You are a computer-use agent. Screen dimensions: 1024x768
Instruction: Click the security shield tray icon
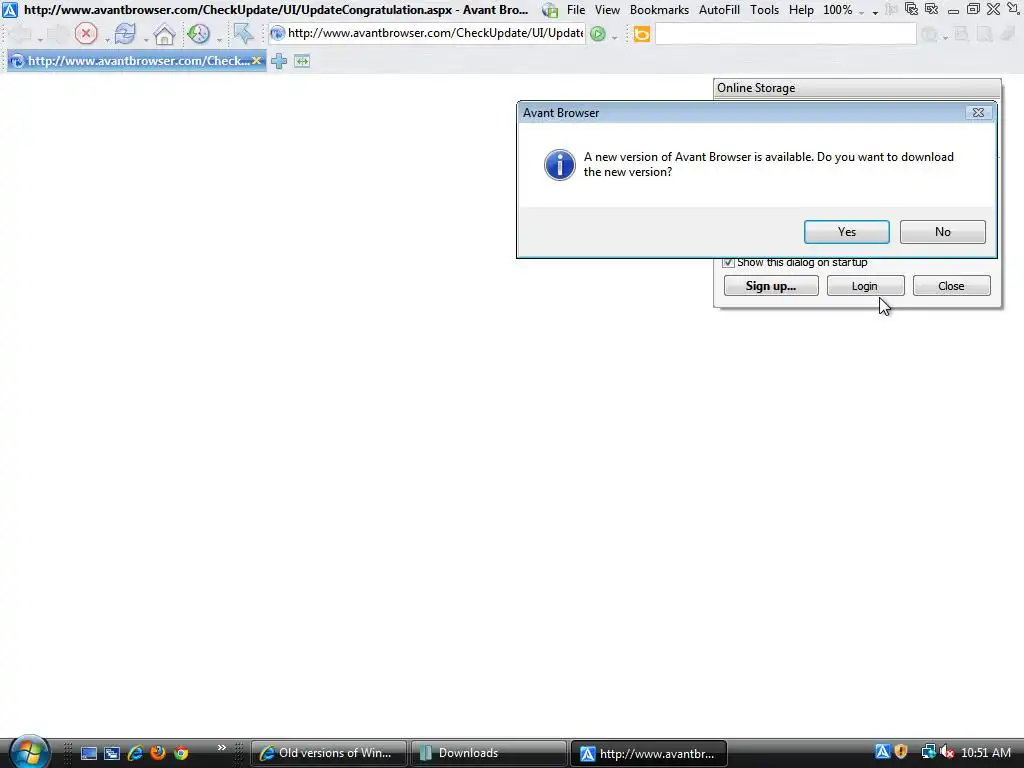[x=901, y=752]
